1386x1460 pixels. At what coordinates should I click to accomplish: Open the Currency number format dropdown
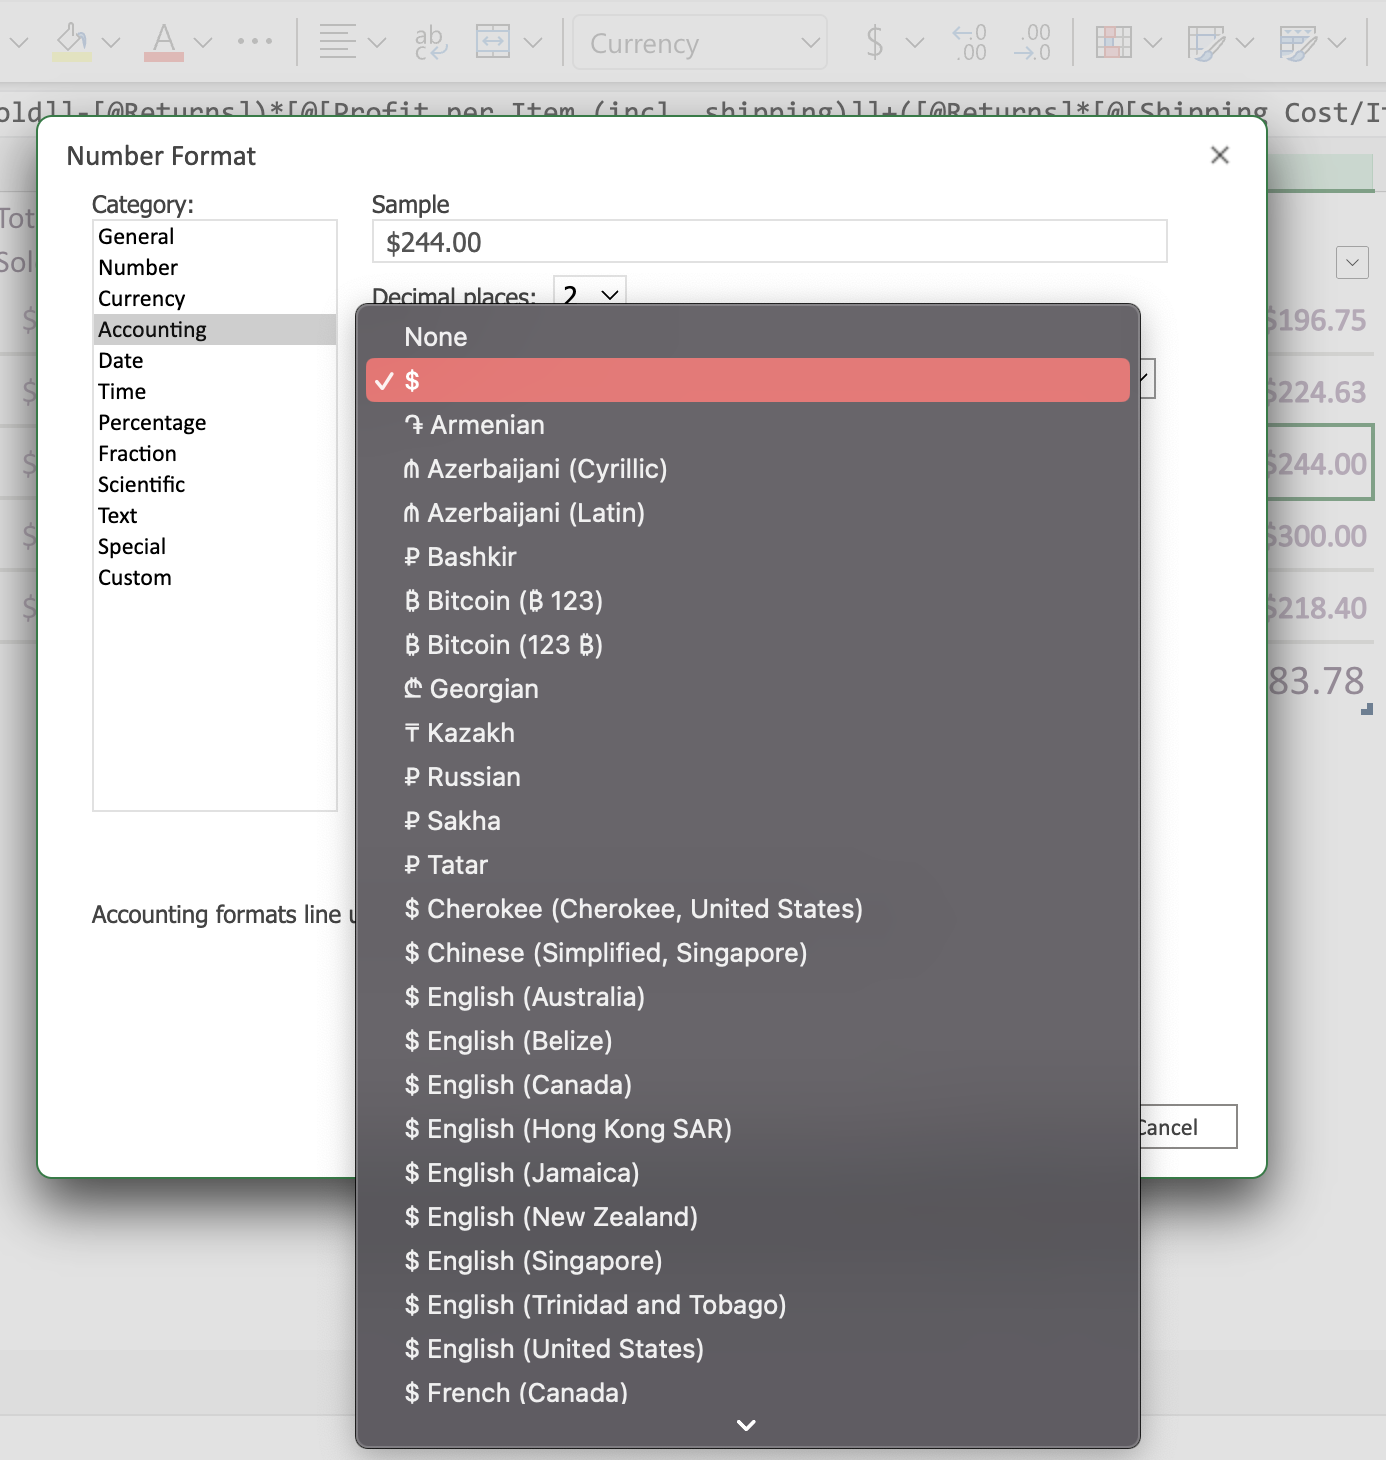pyautogui.click(x=699, y=43)
